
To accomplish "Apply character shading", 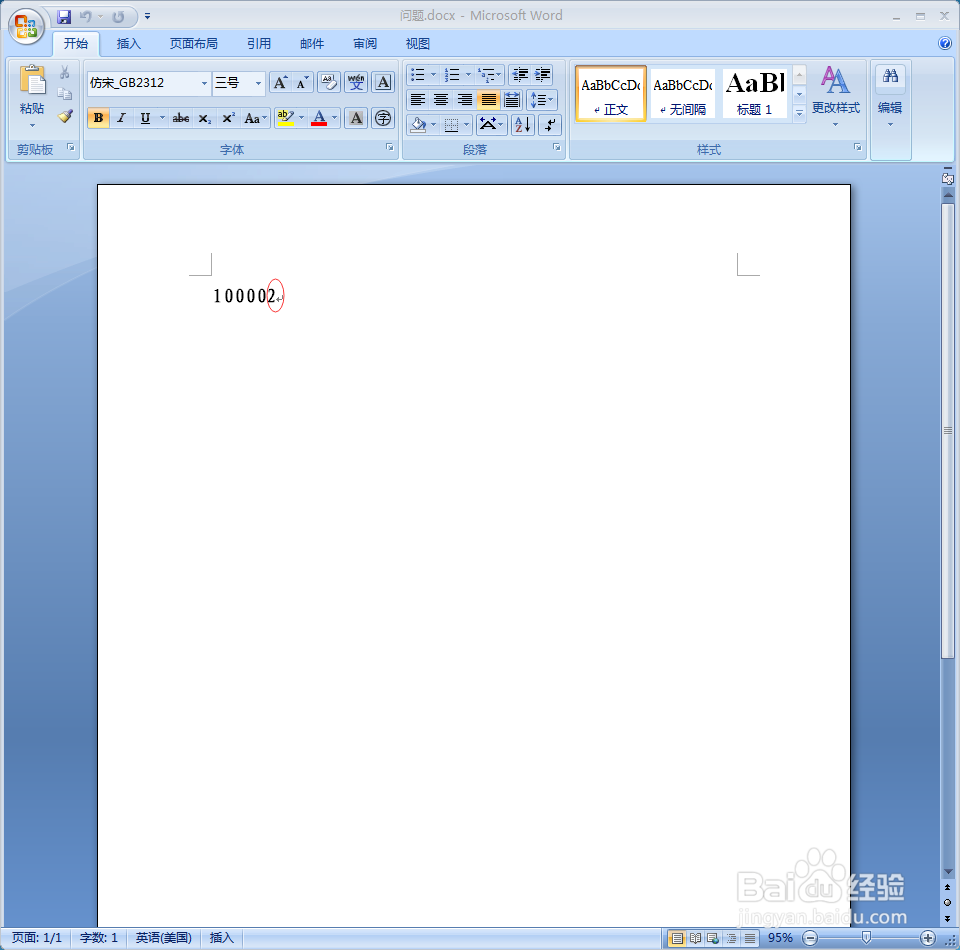I will click(356, 118).
